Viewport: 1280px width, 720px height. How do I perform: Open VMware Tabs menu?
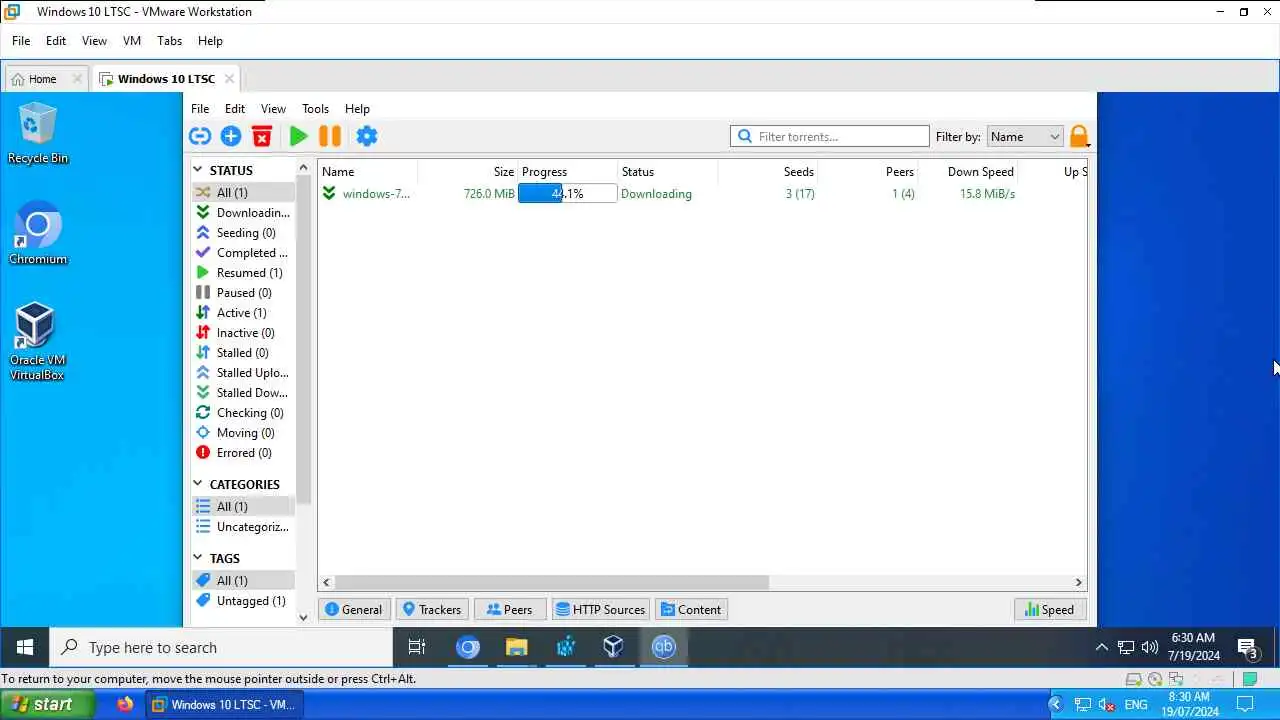point(169,41)
